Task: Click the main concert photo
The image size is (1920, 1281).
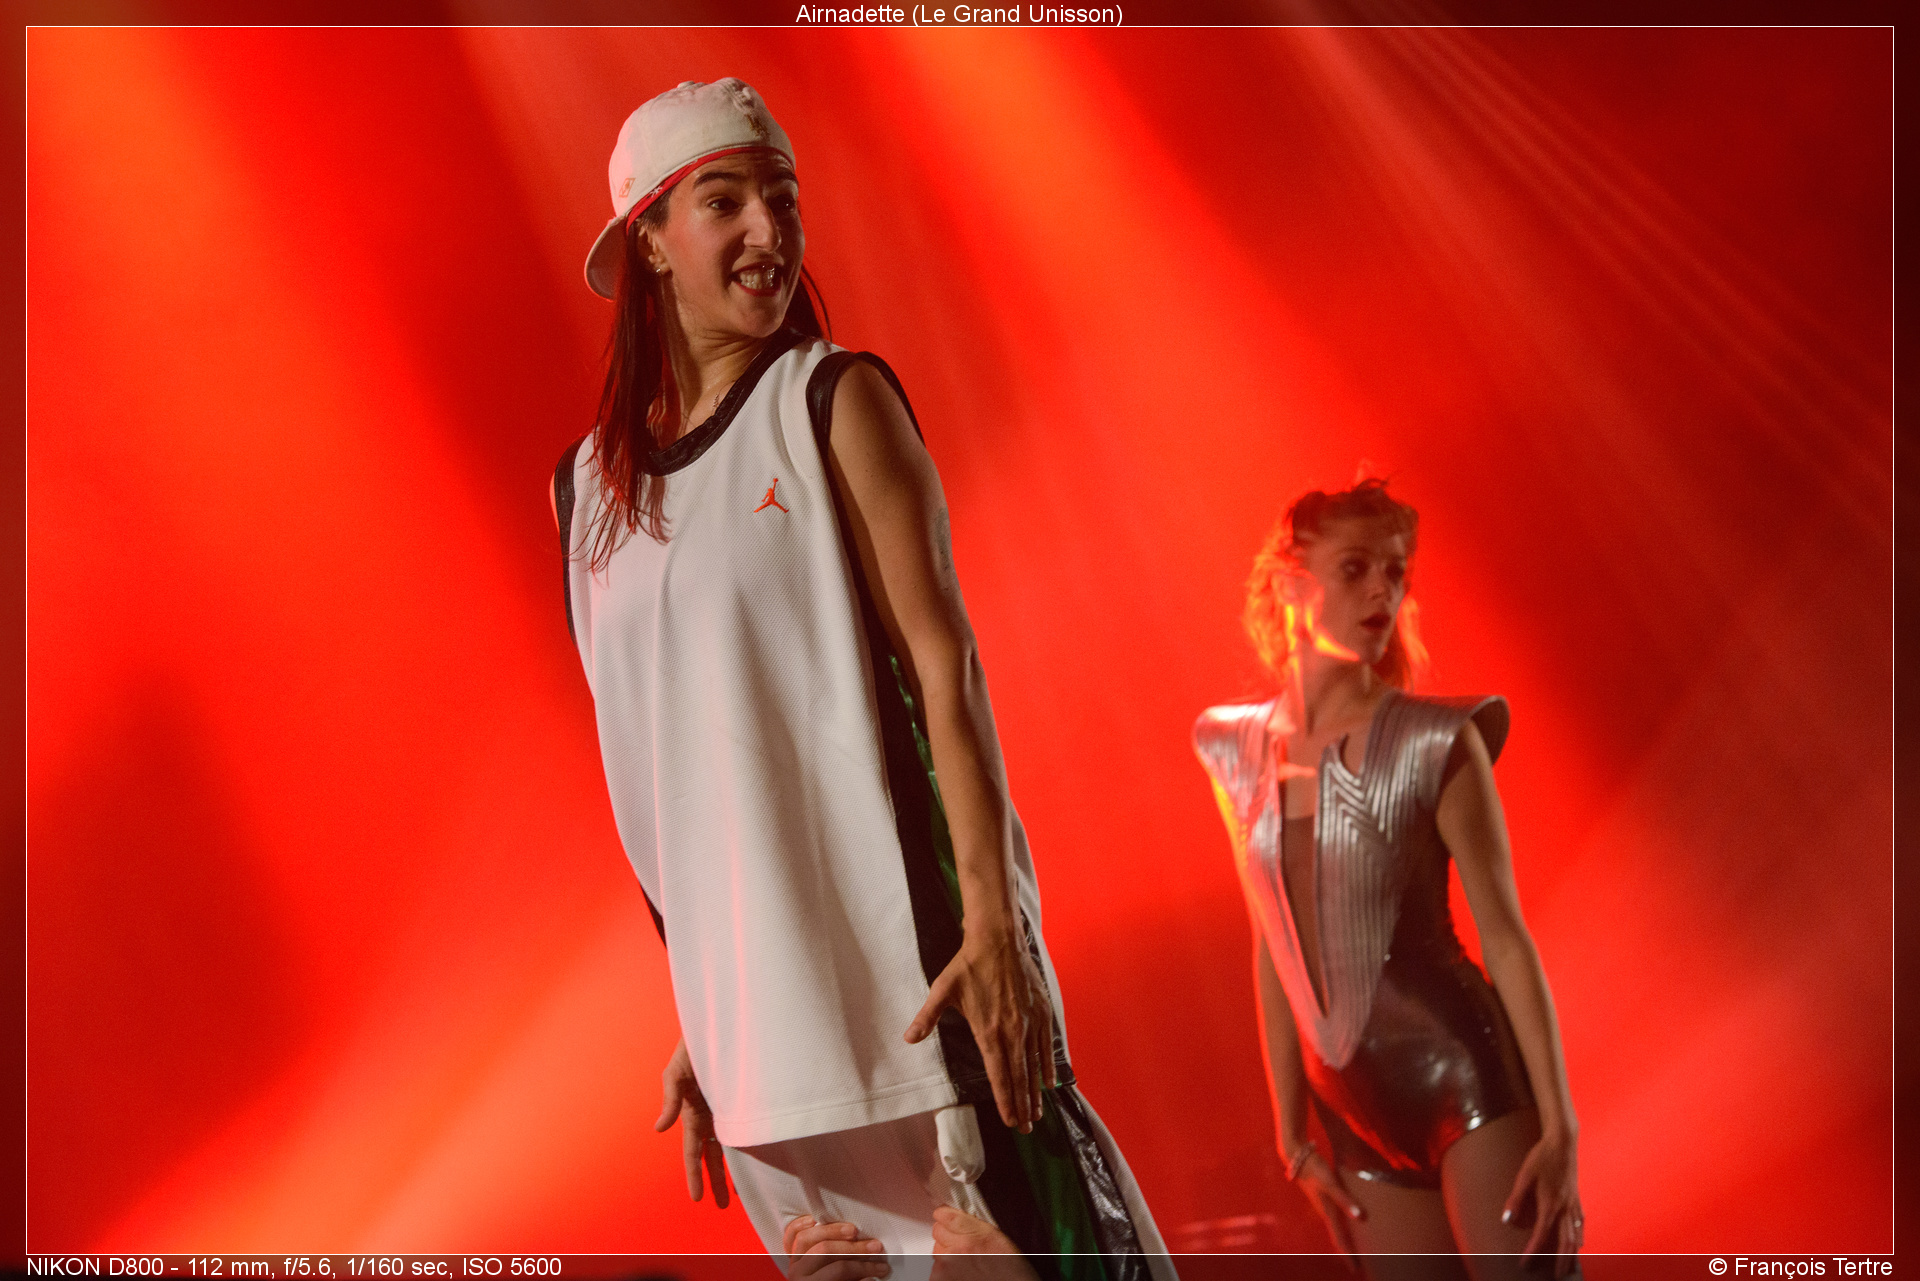Action: pyautogui.click(x=960, y=640)
